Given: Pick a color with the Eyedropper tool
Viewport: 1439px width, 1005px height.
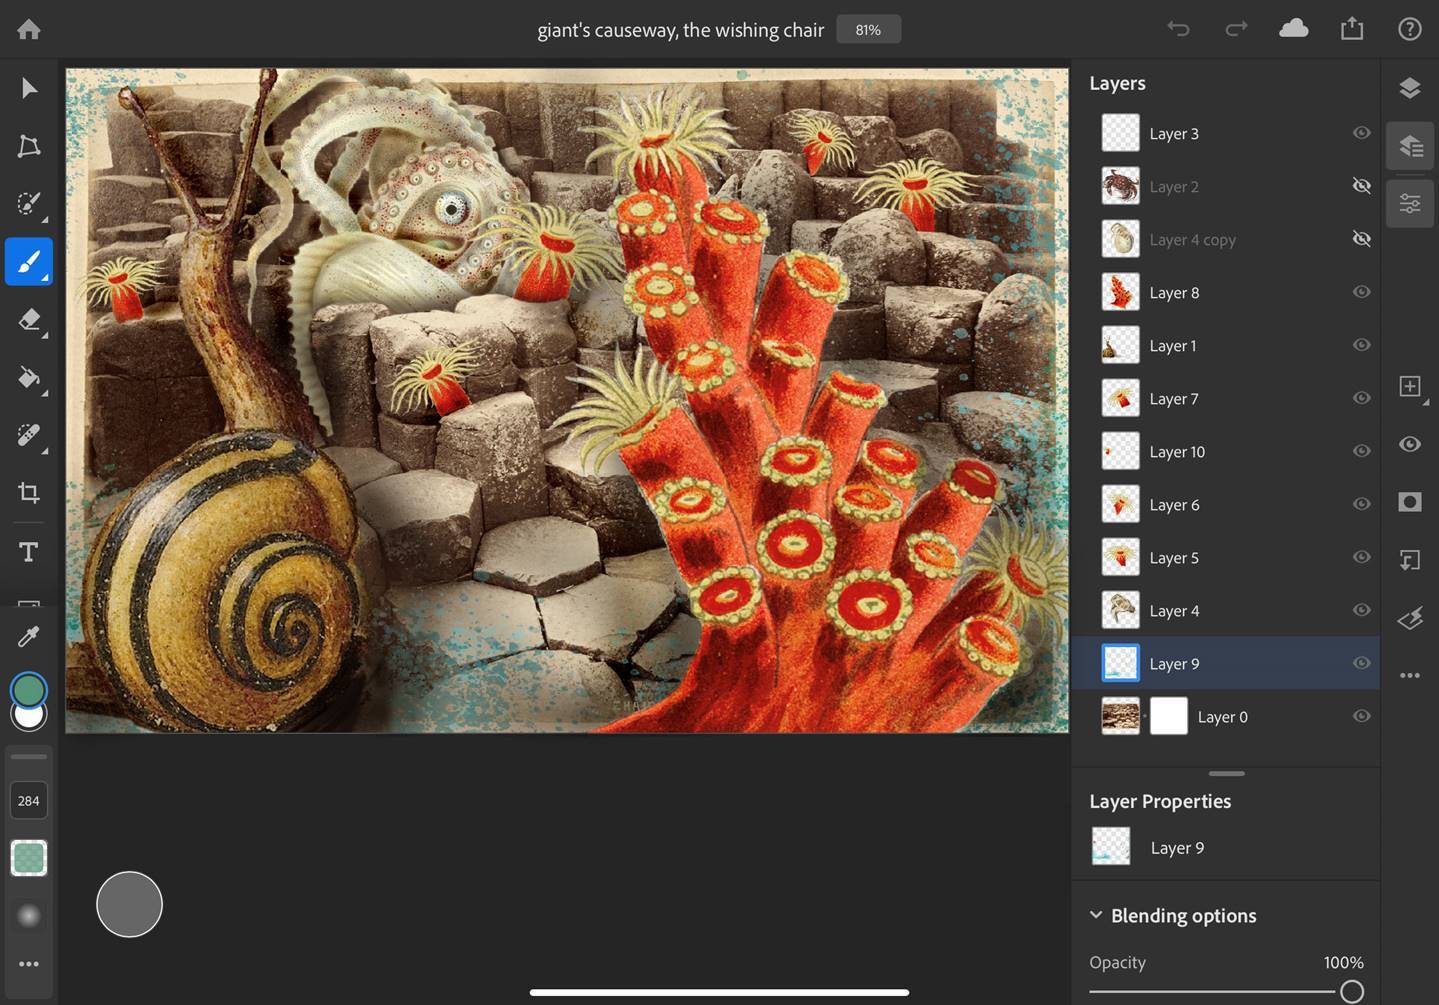Looking at the screenshot, I should coord(28,636).
